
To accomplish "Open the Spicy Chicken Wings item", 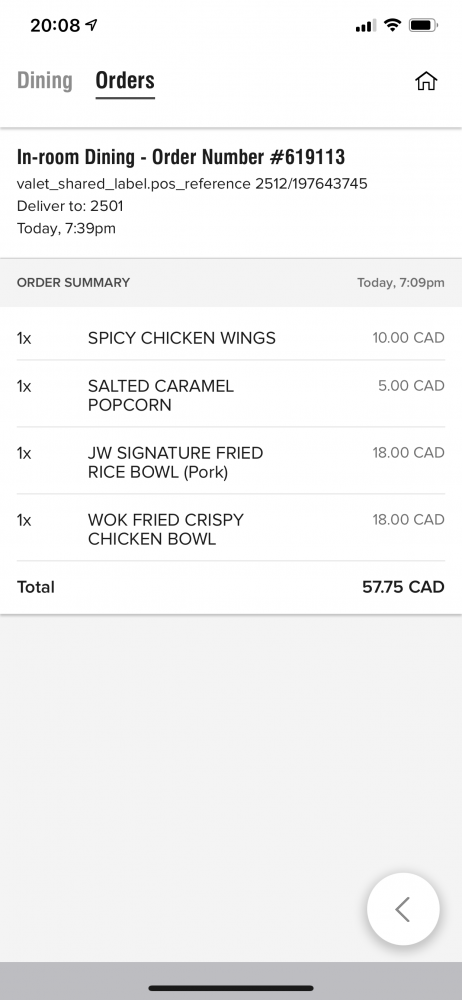I will [231, 337].
